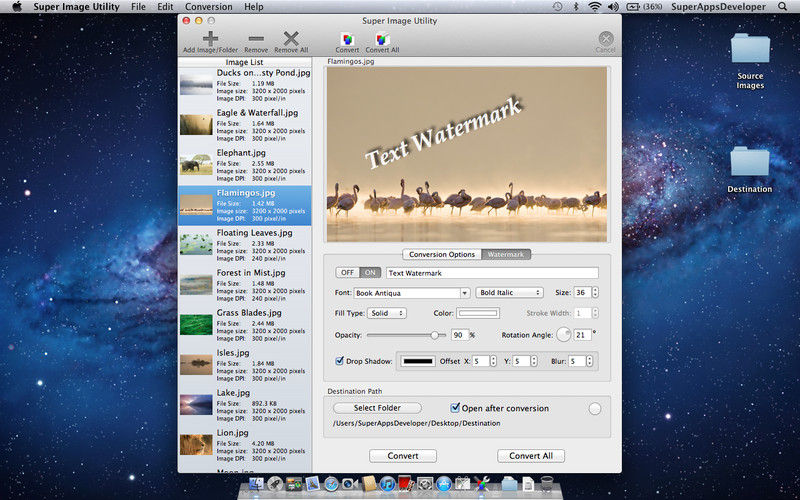The height and width of the screenshot is (500, 800).
Task: Open Mail stamp icon in Dock
Action: 313,484
